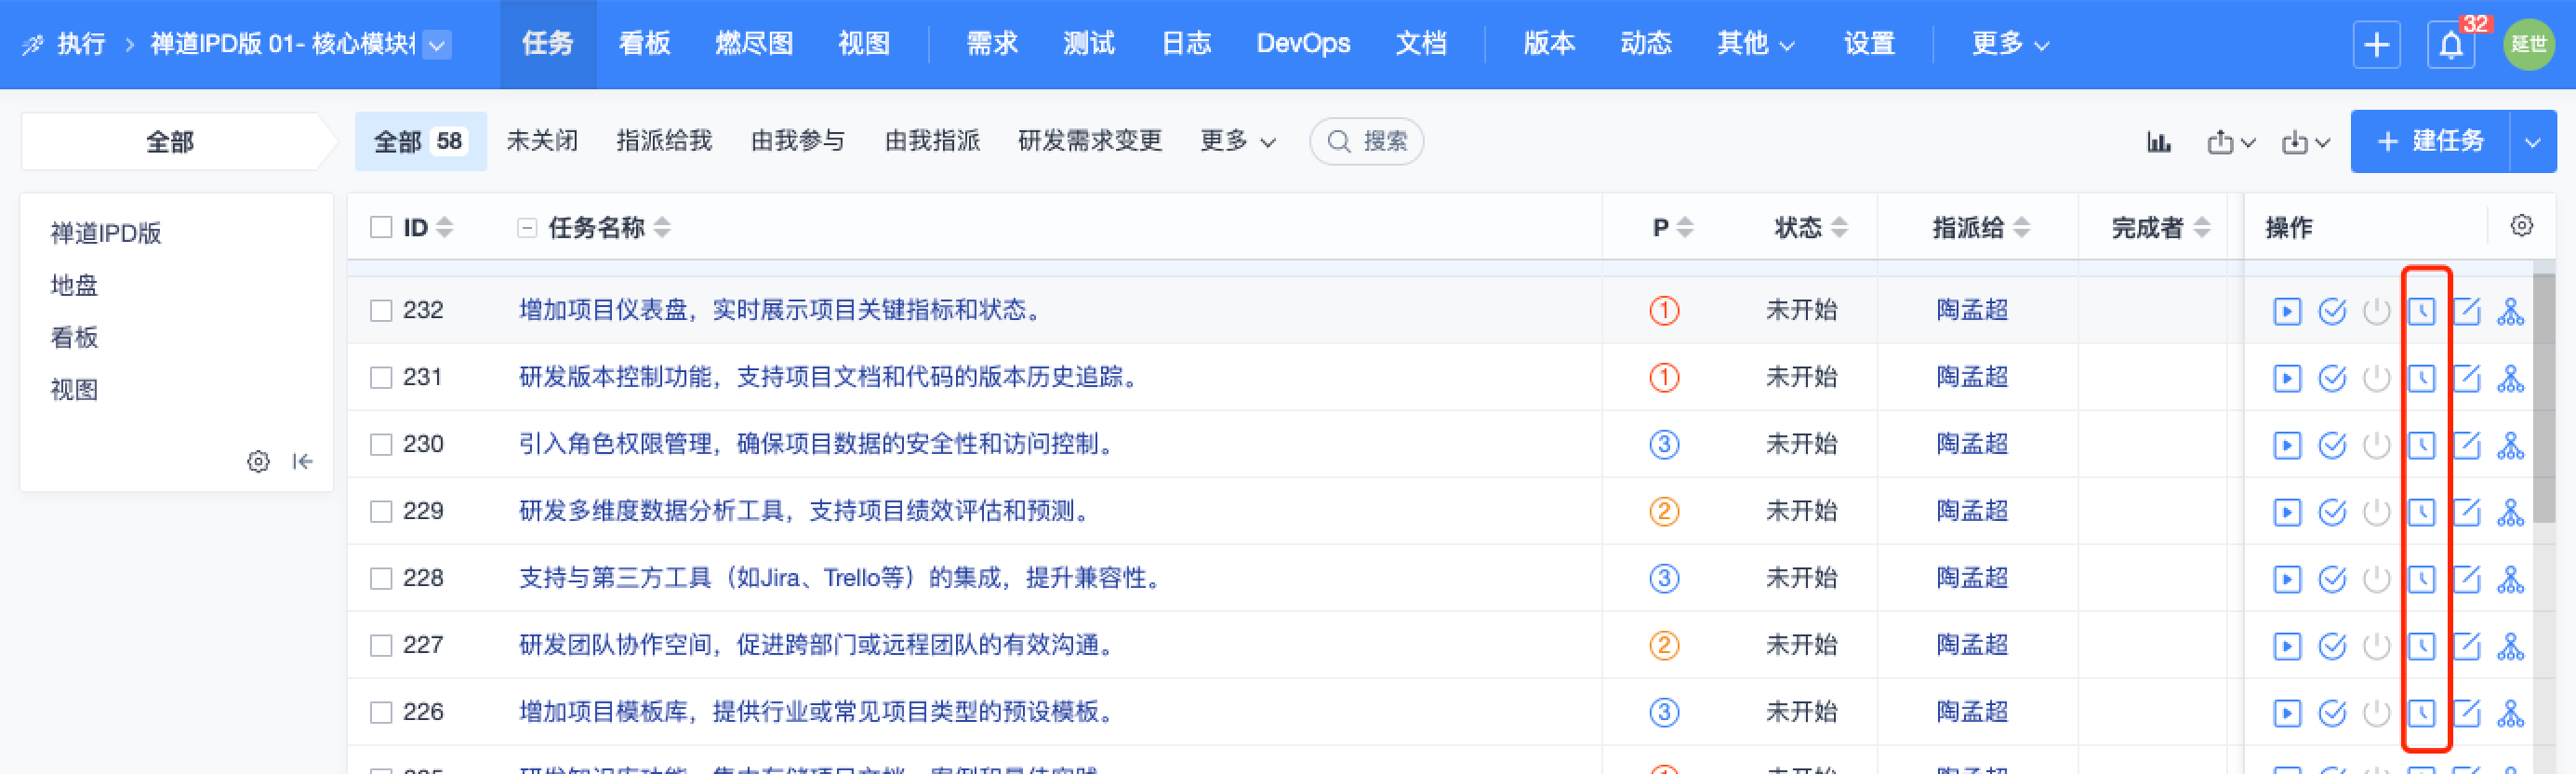Click the table column settings gear icon
Screen dimensions: 2576x774
2521,226
